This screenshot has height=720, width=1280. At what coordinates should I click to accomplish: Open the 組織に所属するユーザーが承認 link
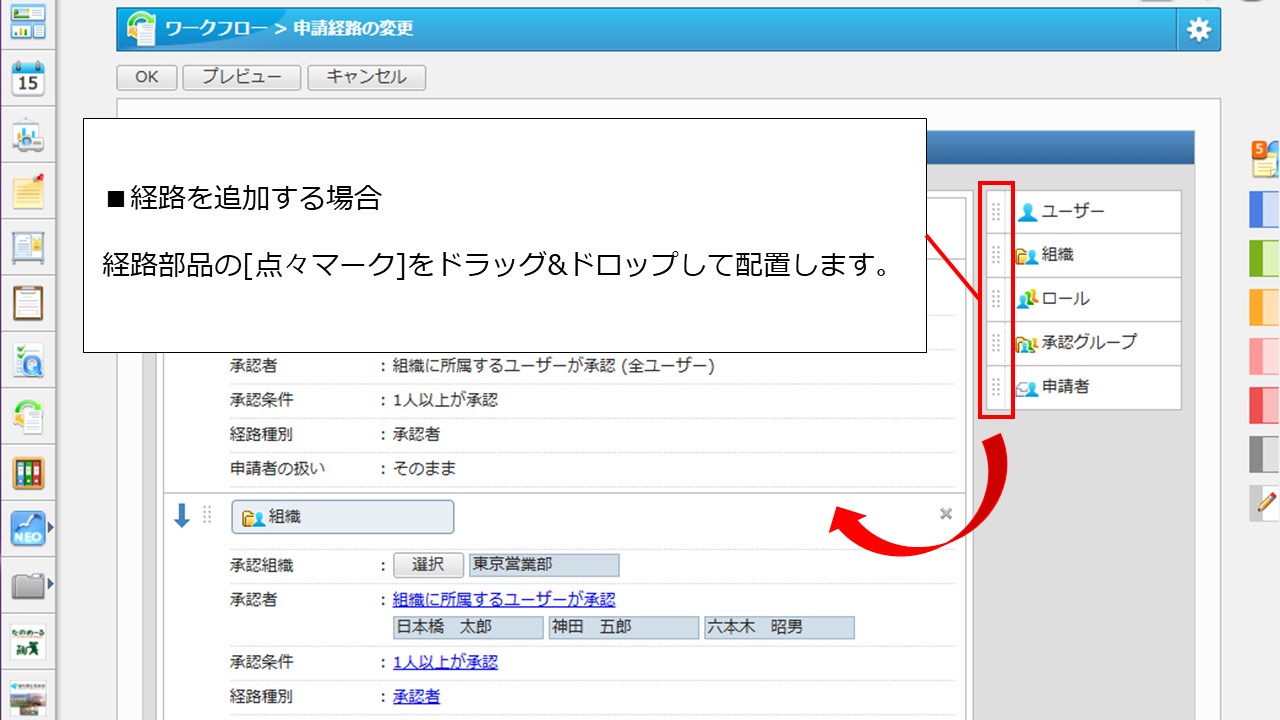pyautogui.click(x=504, y=600)
